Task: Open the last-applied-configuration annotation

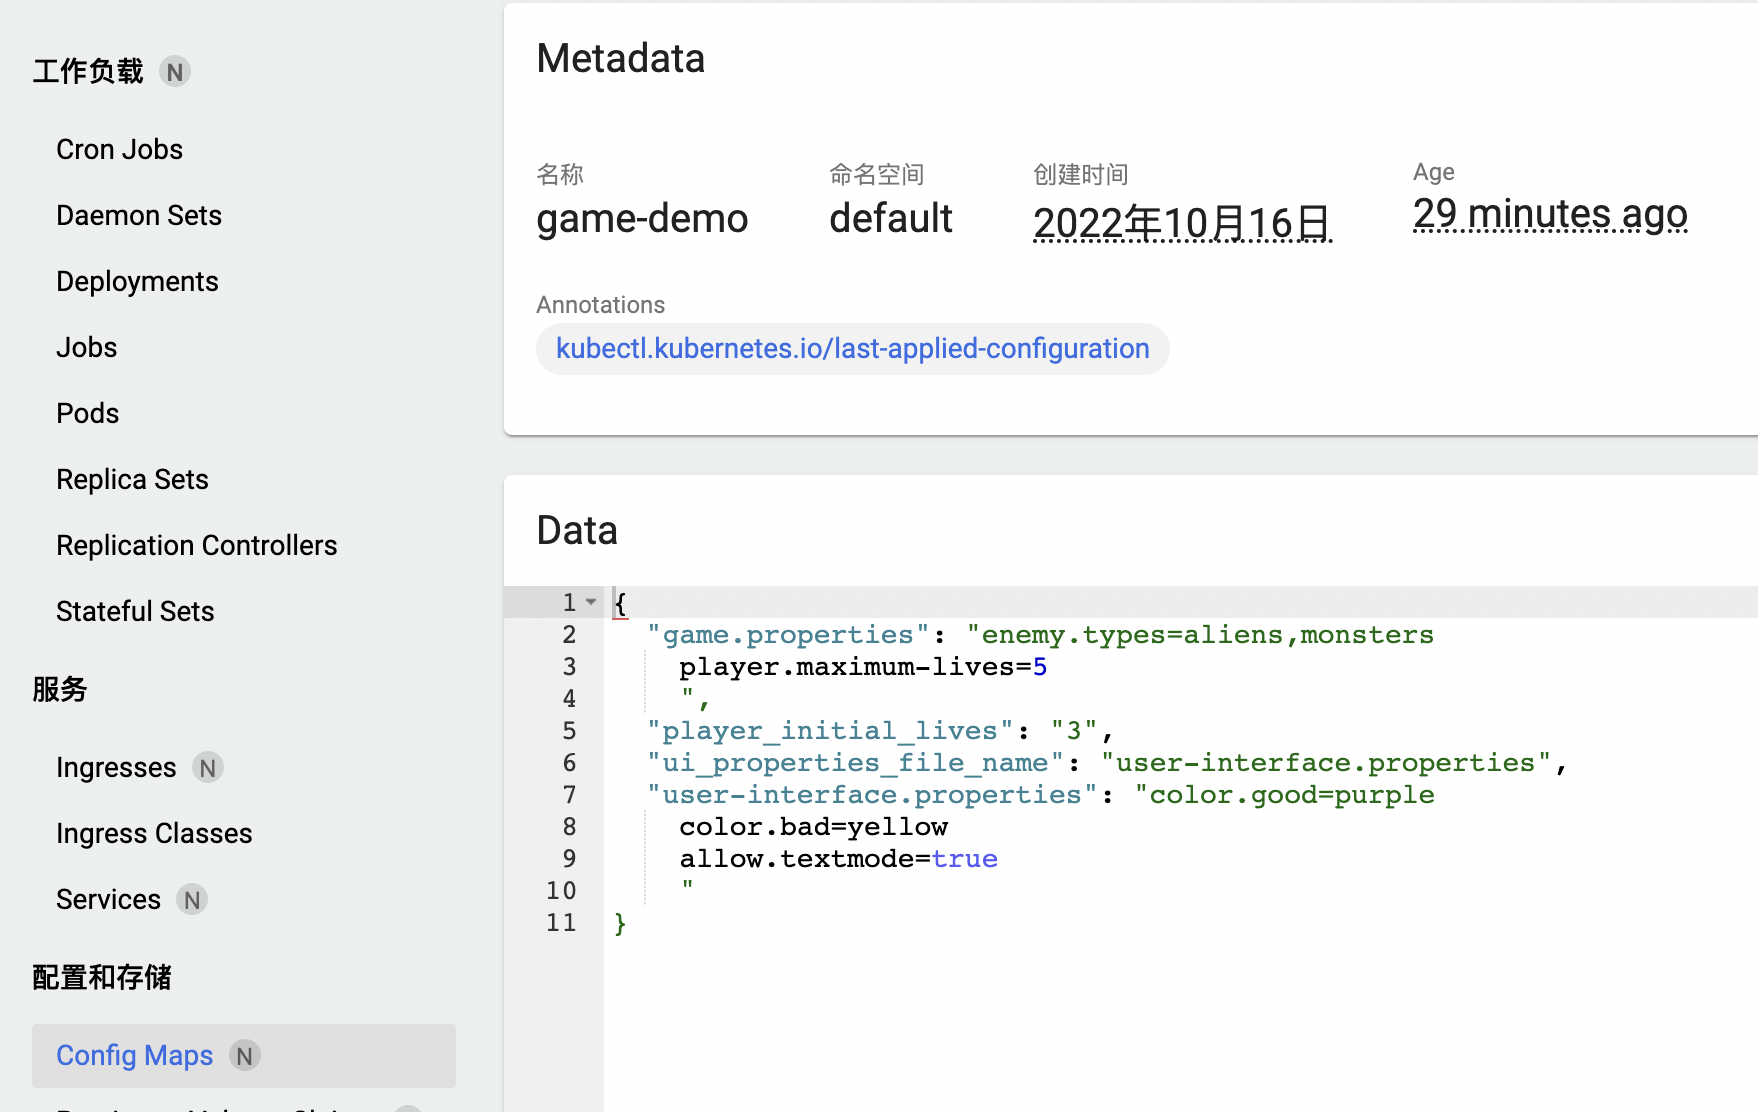Action: (851, 348)
